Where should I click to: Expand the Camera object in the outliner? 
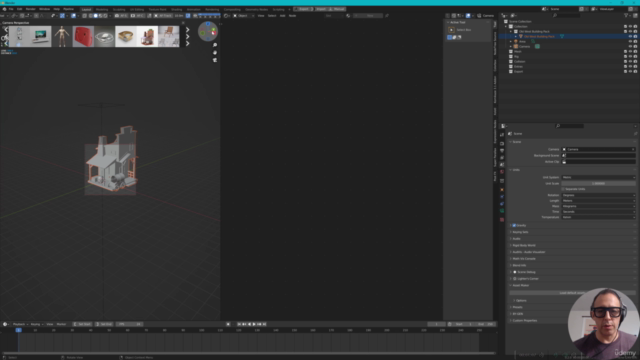tap(511, 47)
